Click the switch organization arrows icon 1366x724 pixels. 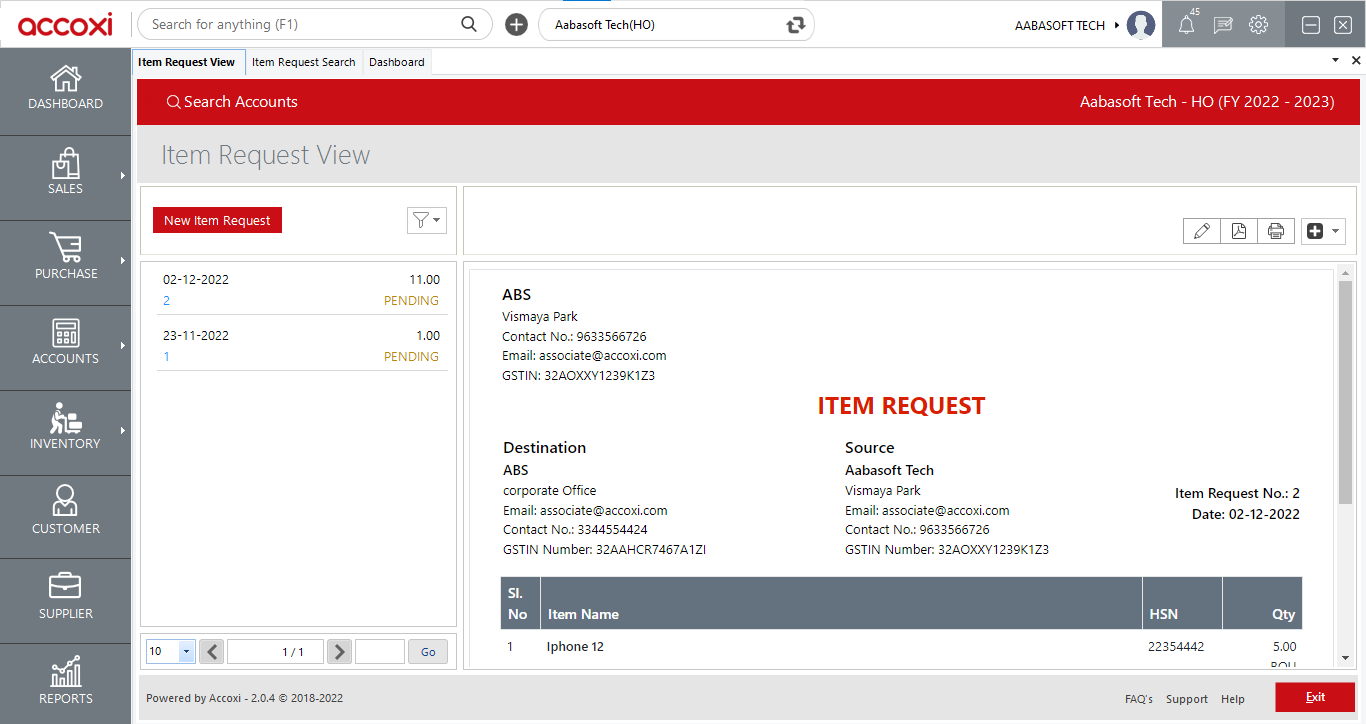point(796,25)
